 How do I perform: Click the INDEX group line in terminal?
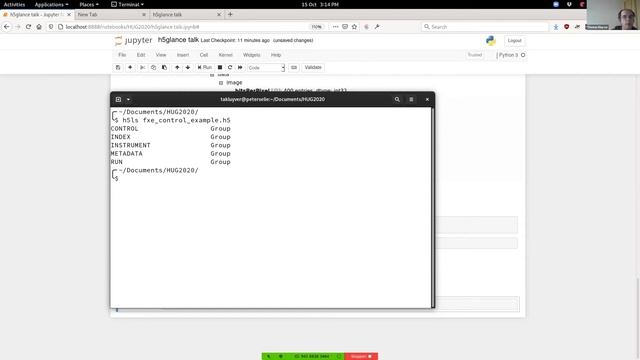click(x=171, y=137)
